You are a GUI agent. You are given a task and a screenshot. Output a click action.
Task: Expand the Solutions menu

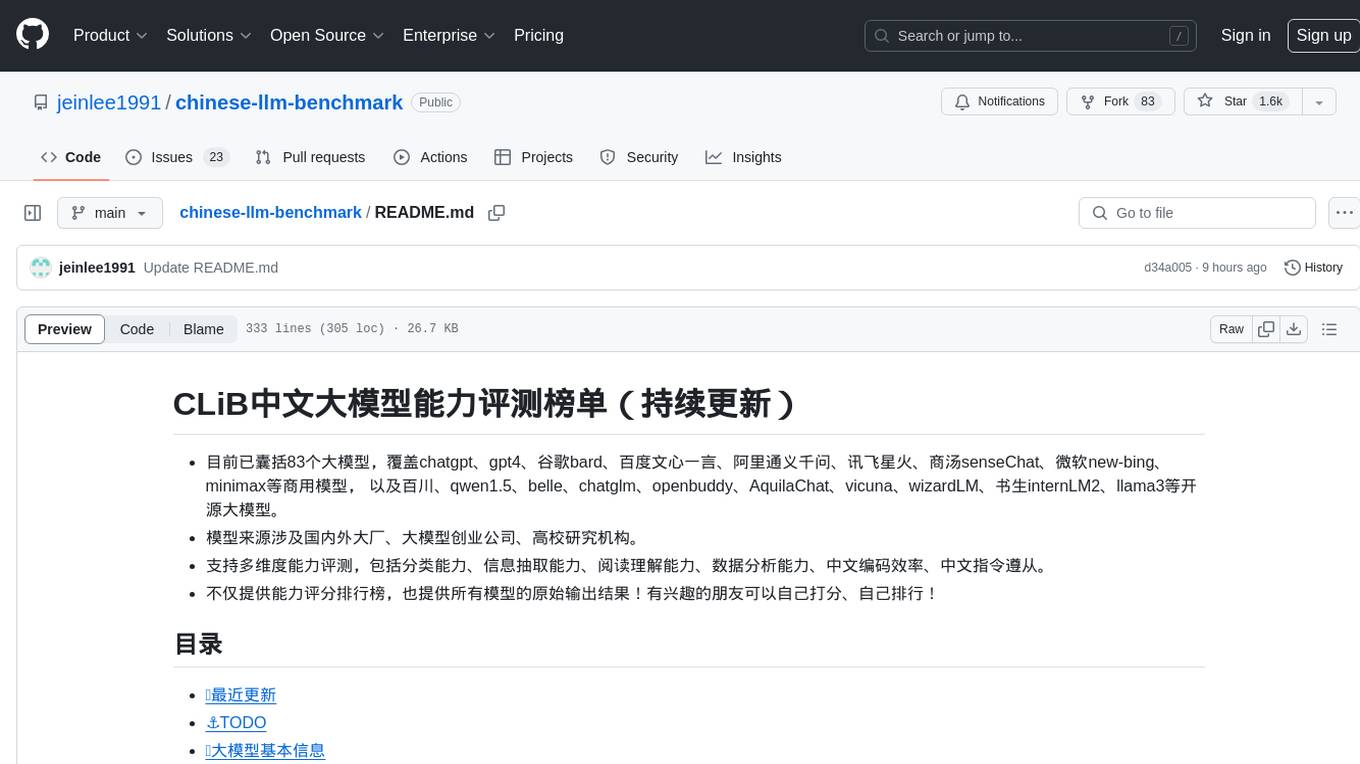[209, 35]
